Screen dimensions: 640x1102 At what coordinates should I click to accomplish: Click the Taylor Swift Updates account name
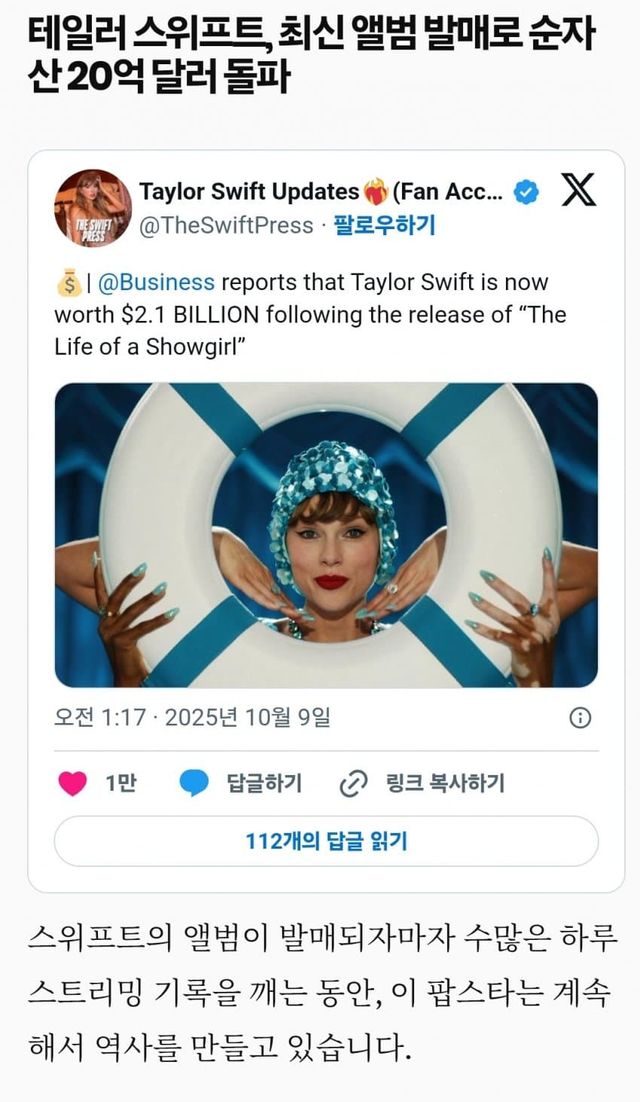click(249, 191)
